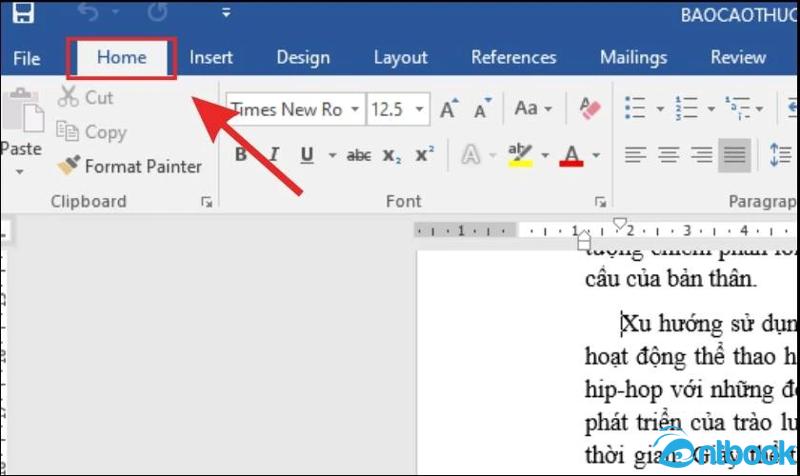Decrease font size with the Shrink Font icon
800x476 pixels.
click(x=482, y=108)
